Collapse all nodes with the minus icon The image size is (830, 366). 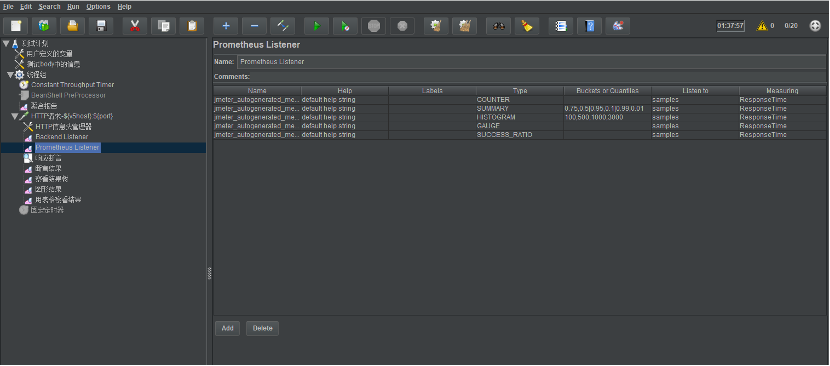pyautogui.click(x=255, y=26)
